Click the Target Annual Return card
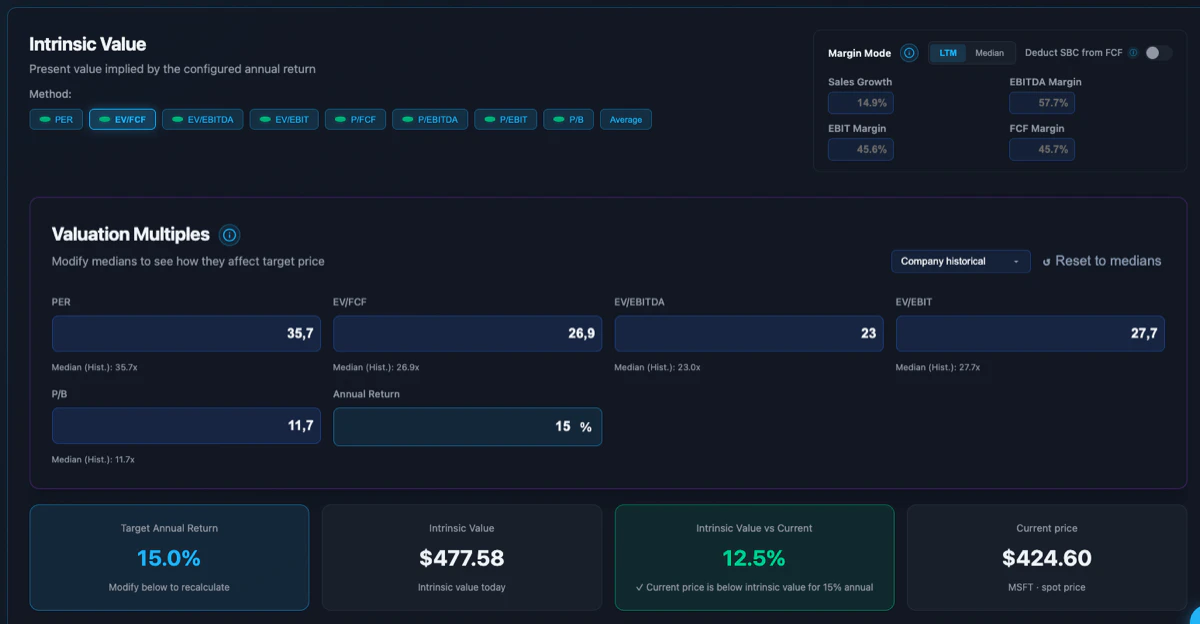 click(x=169, y=557)
